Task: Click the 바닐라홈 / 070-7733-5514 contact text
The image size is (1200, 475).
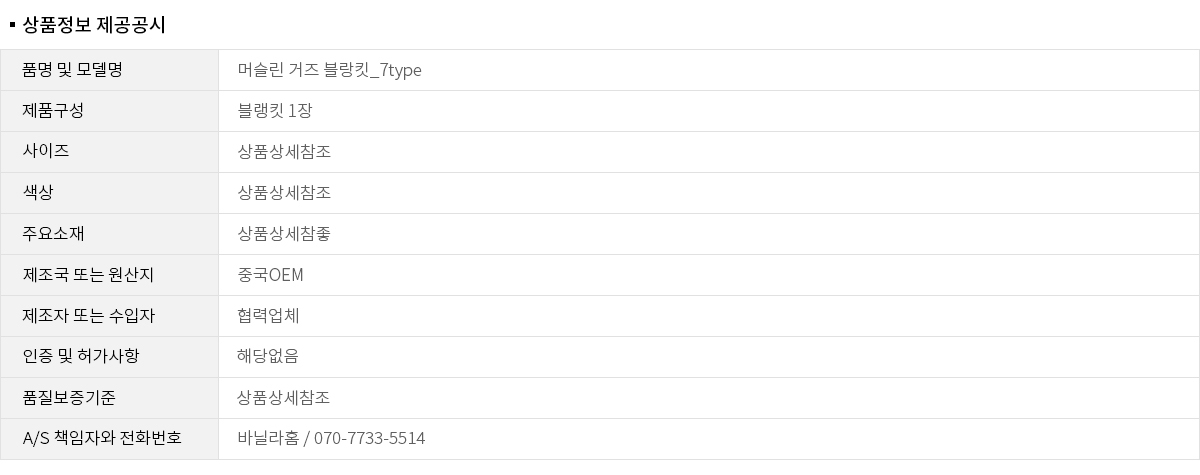Action: [331, 439]
